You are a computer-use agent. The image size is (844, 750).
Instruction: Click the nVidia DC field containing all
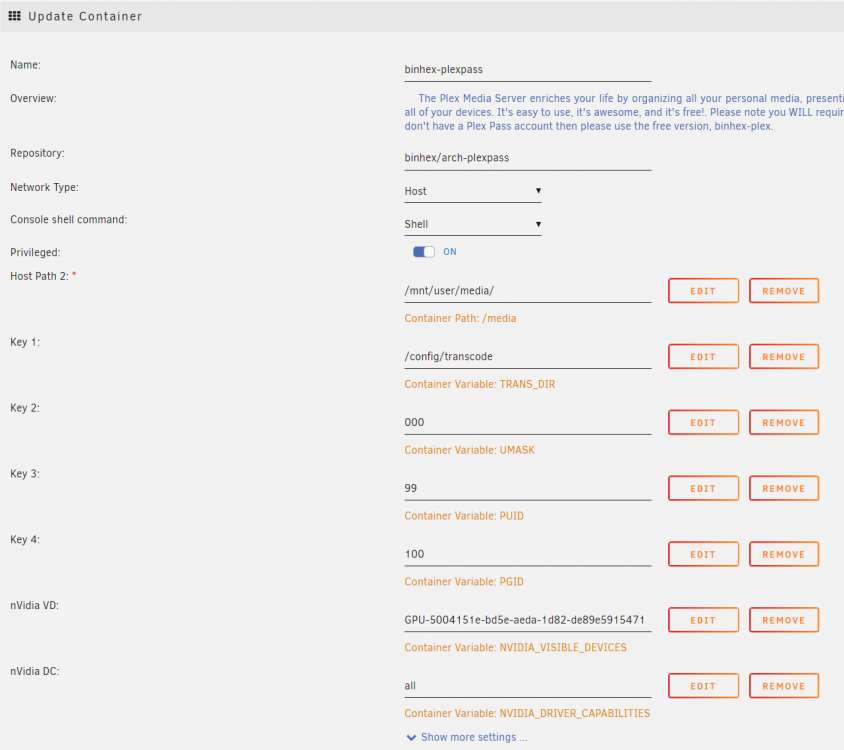click(x=528, y=686)
